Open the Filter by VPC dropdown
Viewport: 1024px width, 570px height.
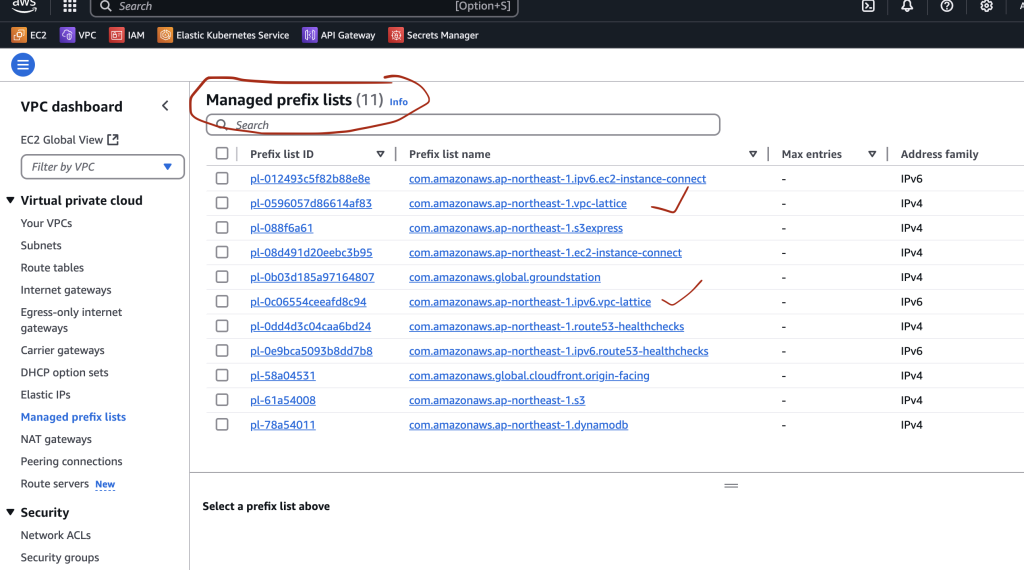103,167
